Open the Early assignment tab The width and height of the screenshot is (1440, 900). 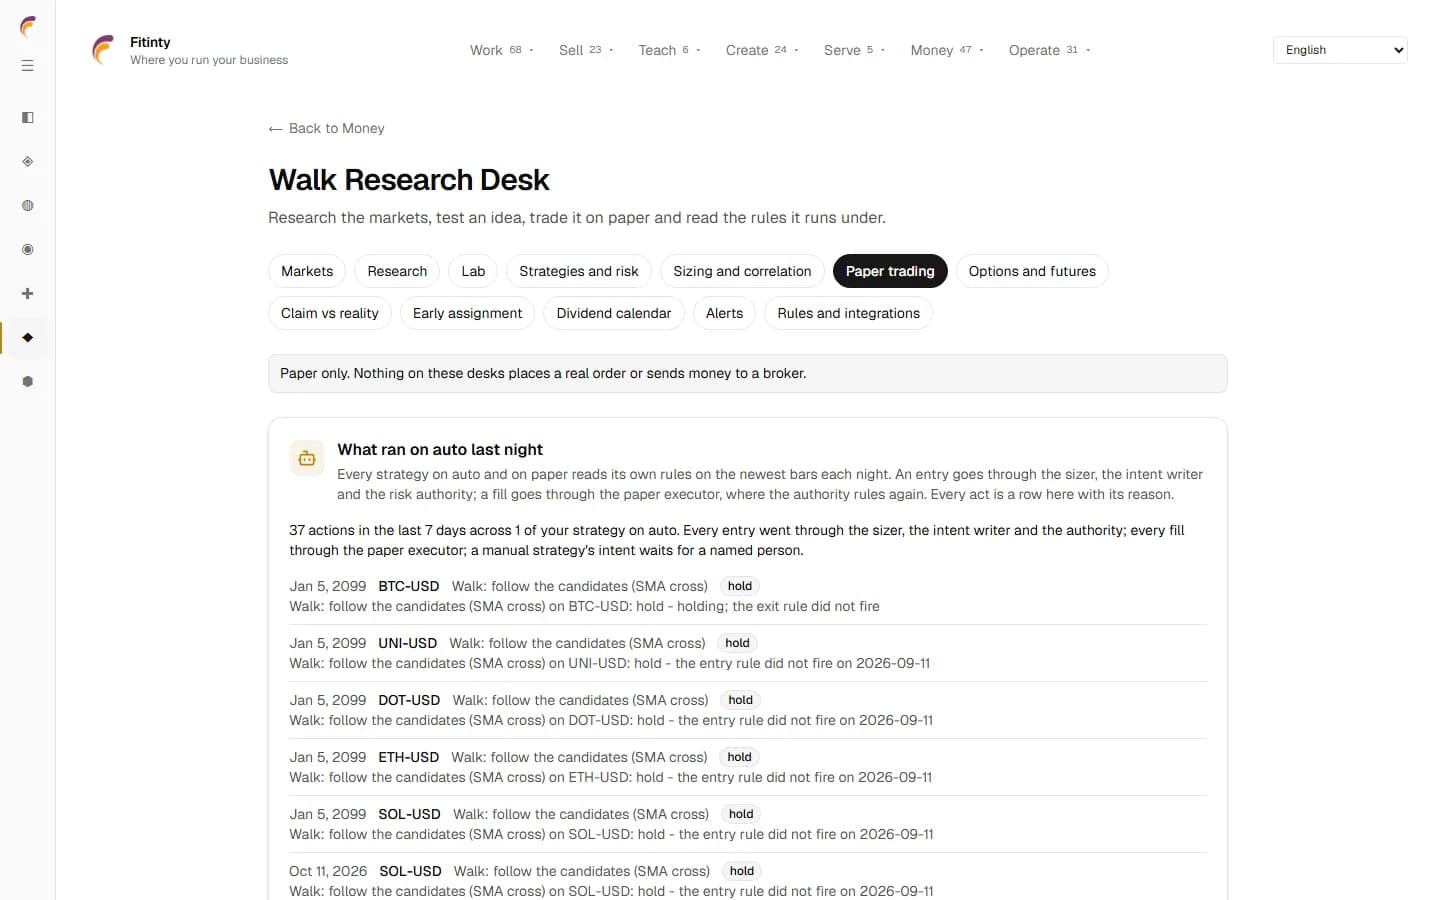click(467, 313)
